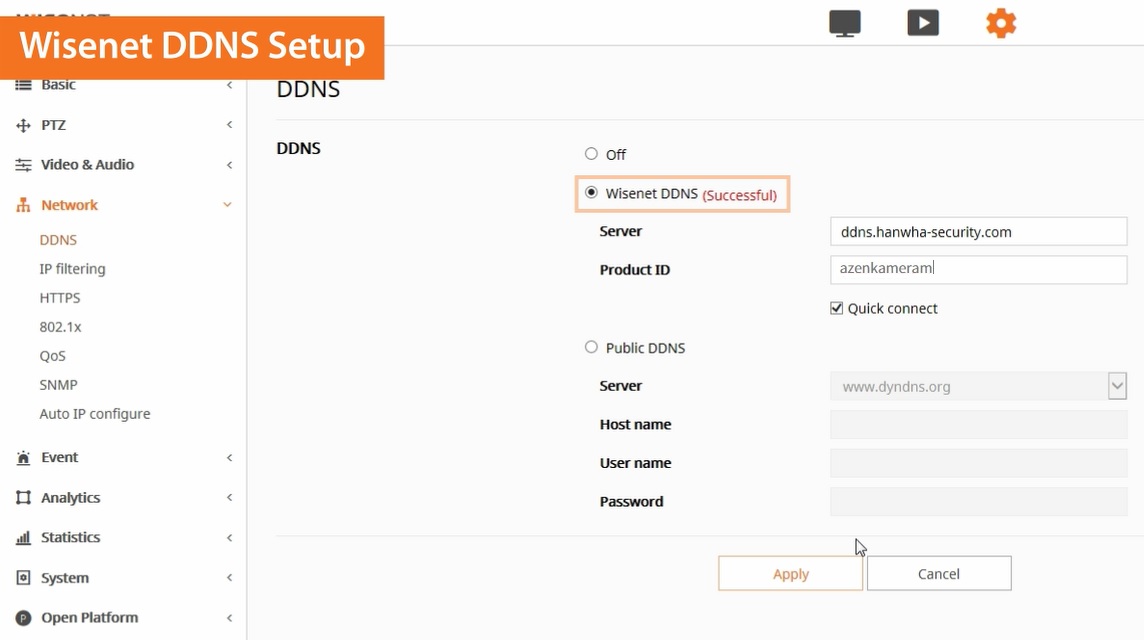
Task: Expand the System menu chevron
Action: 229,578
